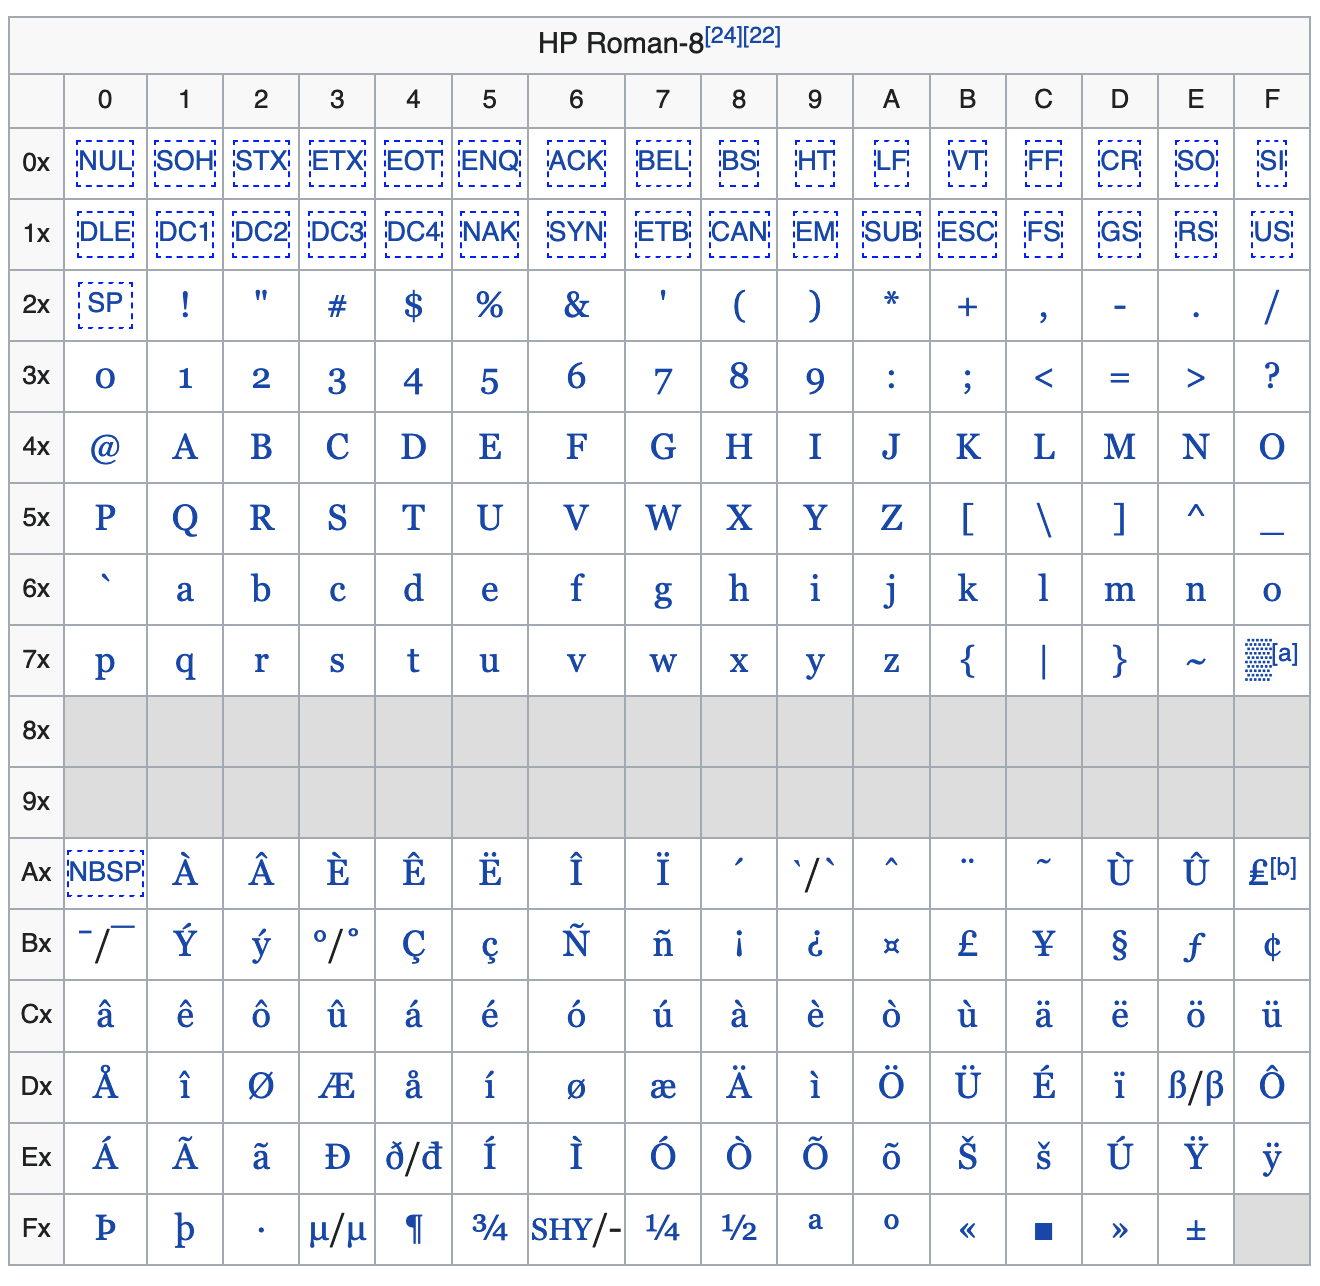Click the Æ capital ligature character
1320x1286 pixels.
pyautogui.click(x=337, y=1086)
